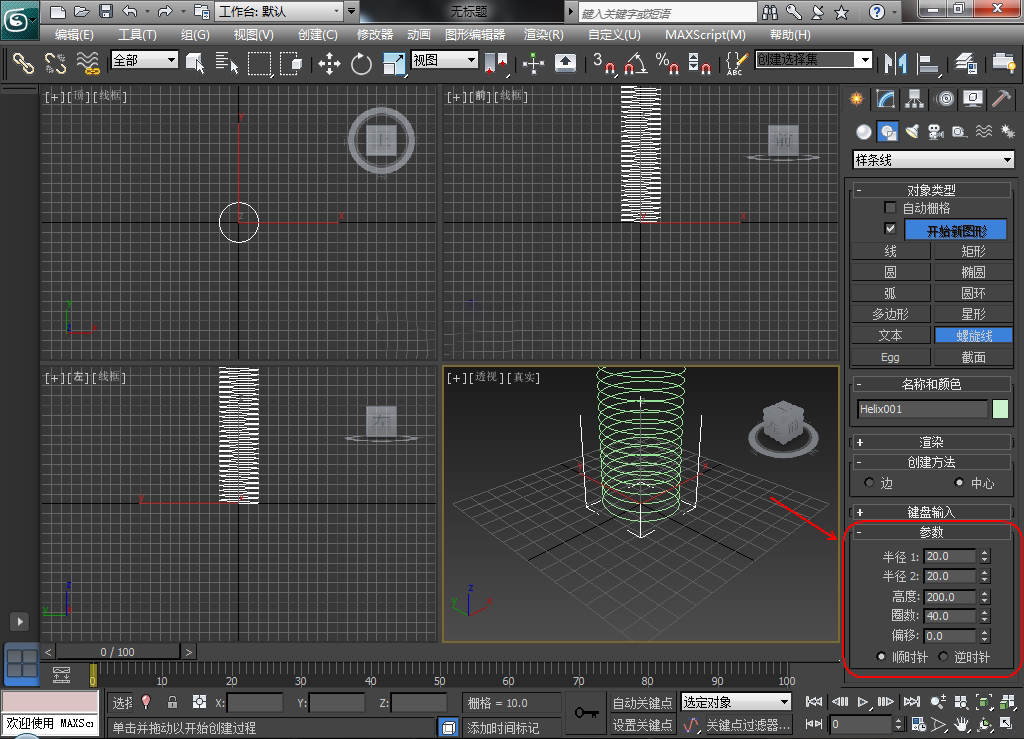Switch to Hierarchy panel tab

click(913, 98)
